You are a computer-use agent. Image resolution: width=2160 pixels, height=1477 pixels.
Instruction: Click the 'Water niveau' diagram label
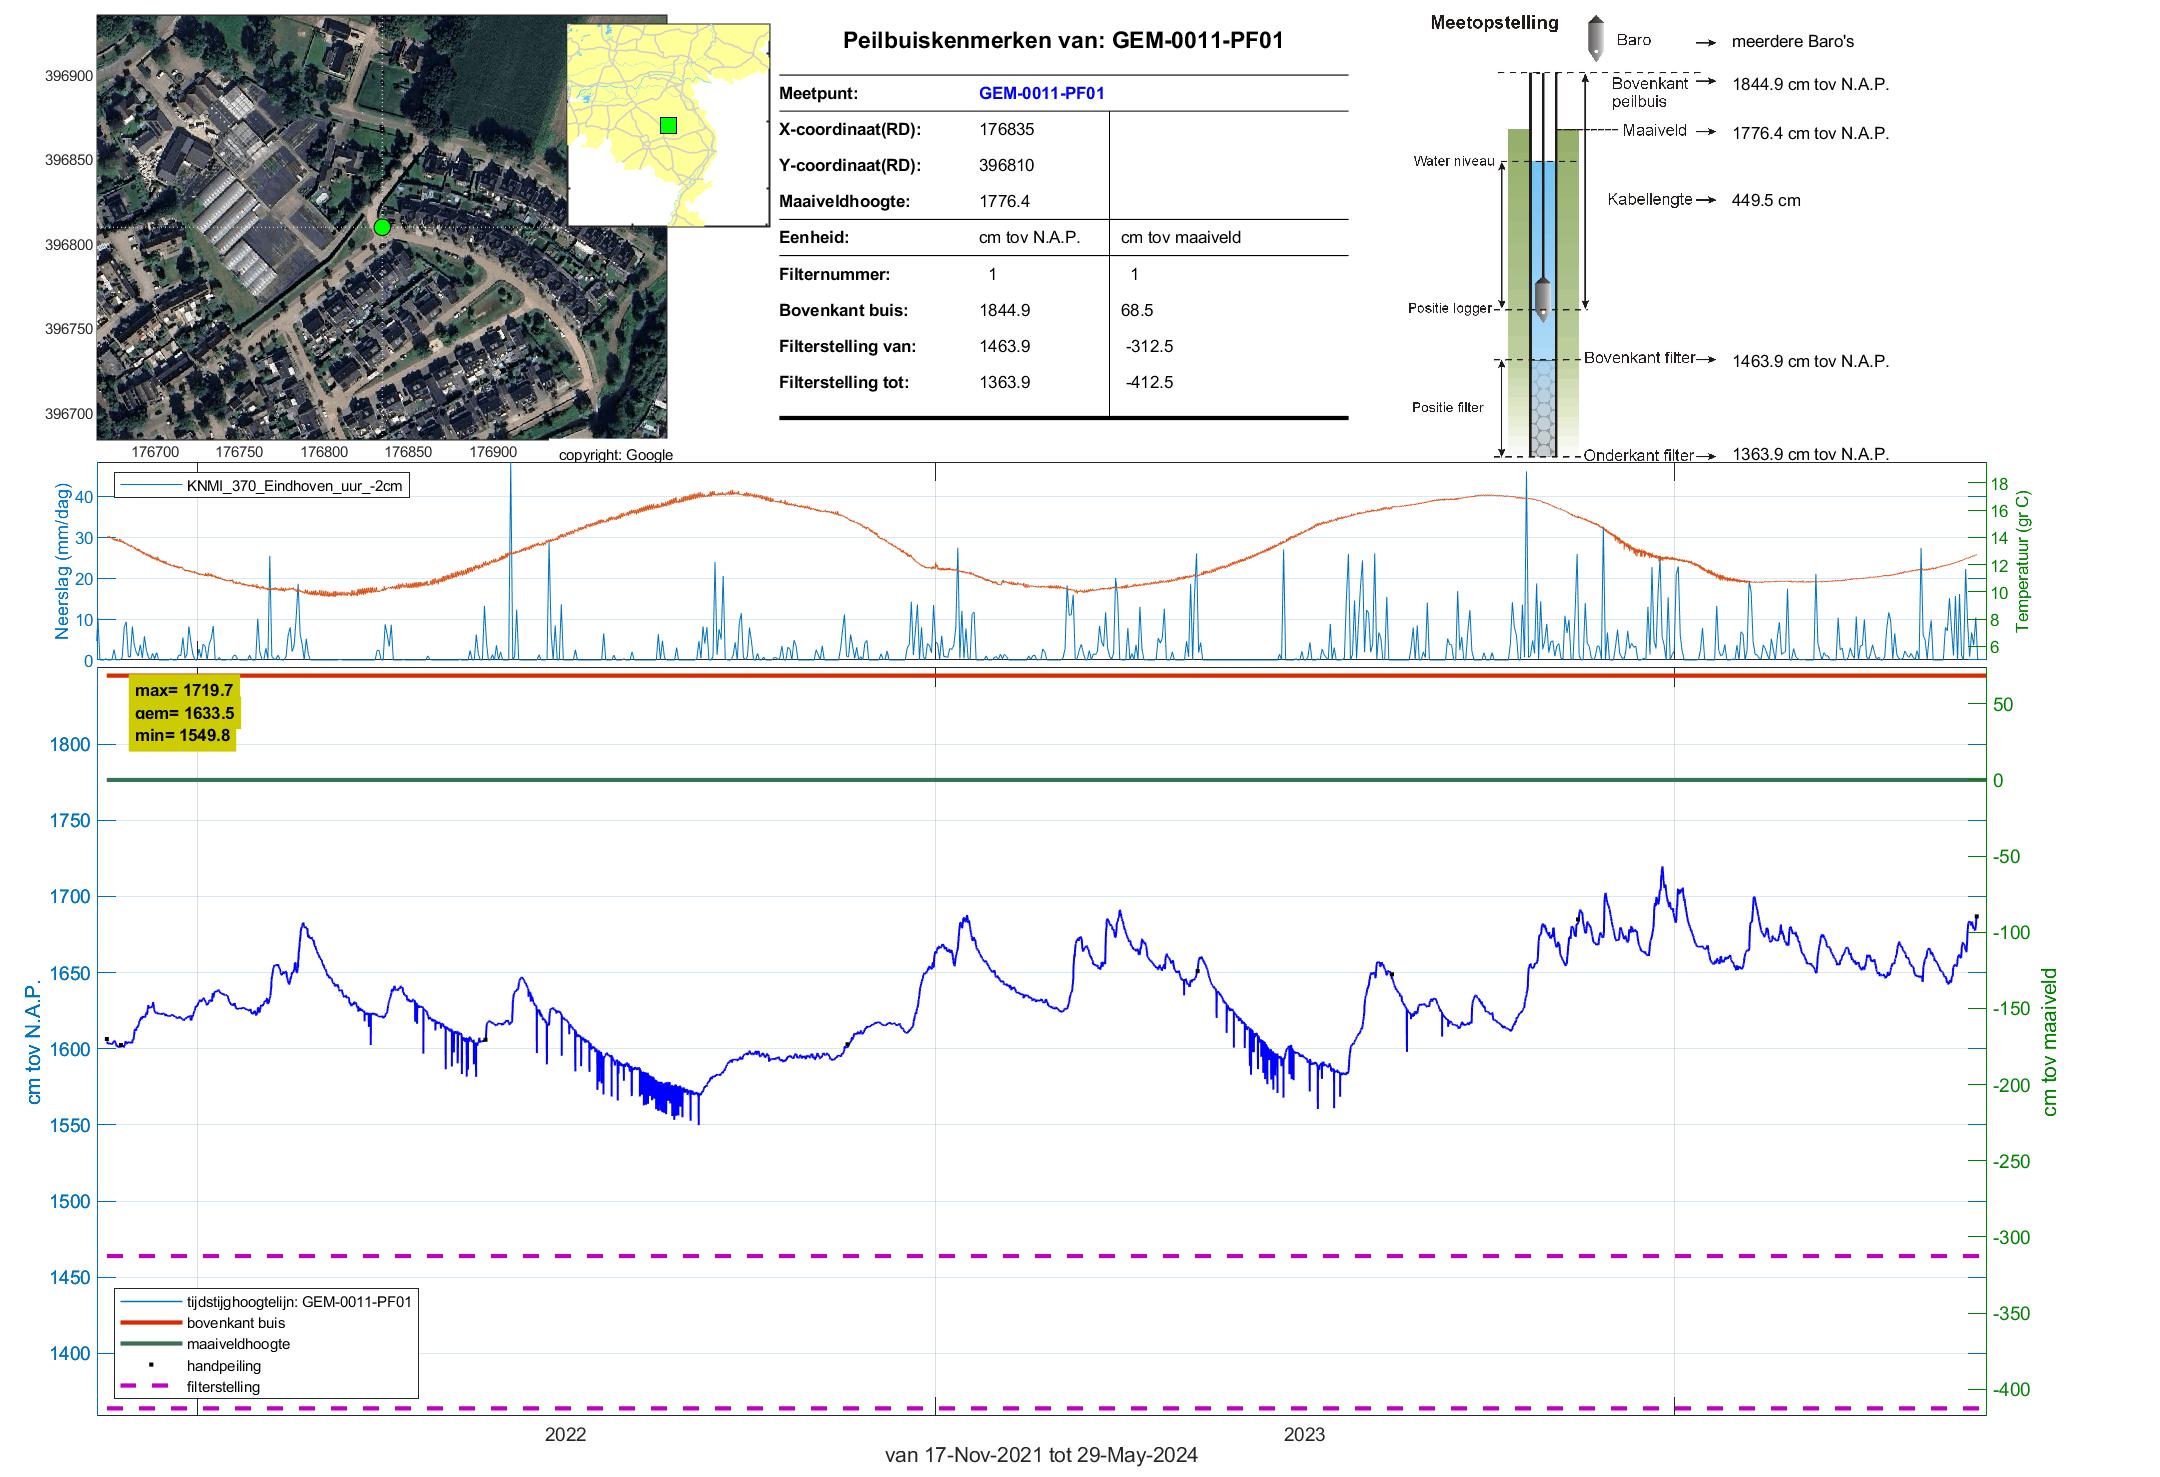pos(1454,161)
